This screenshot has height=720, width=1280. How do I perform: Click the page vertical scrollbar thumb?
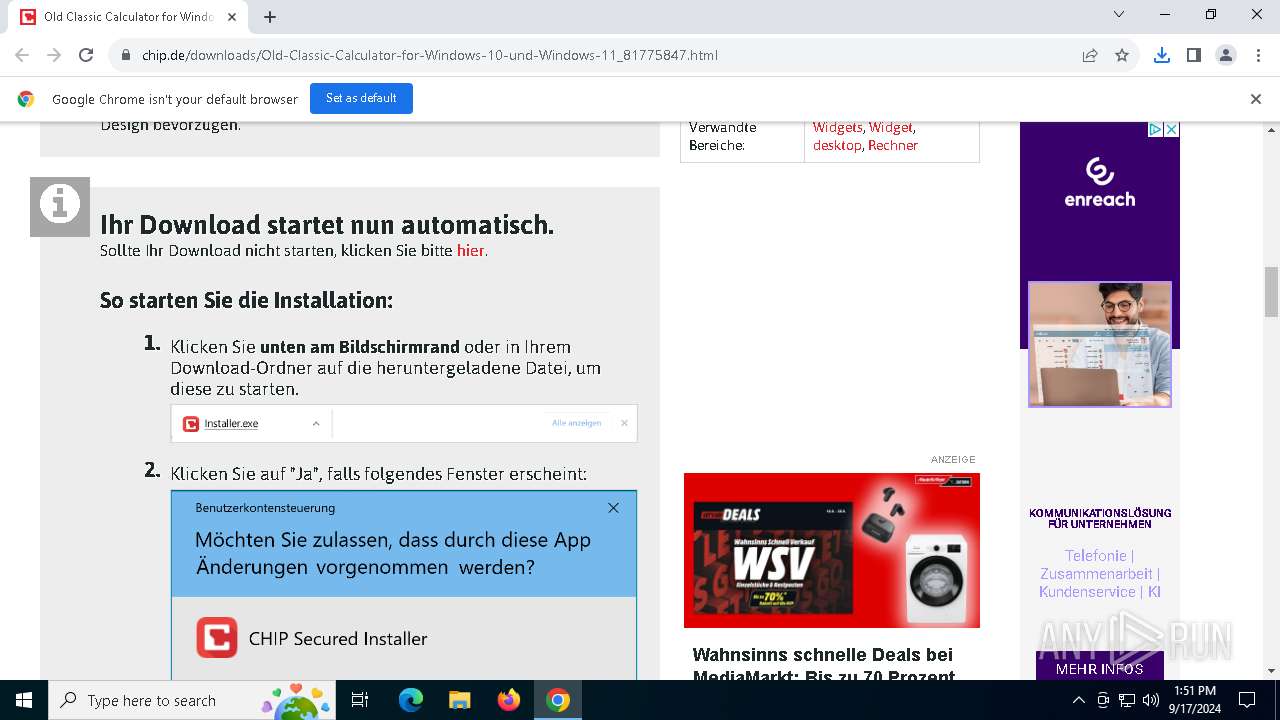tap(1271, 292)
